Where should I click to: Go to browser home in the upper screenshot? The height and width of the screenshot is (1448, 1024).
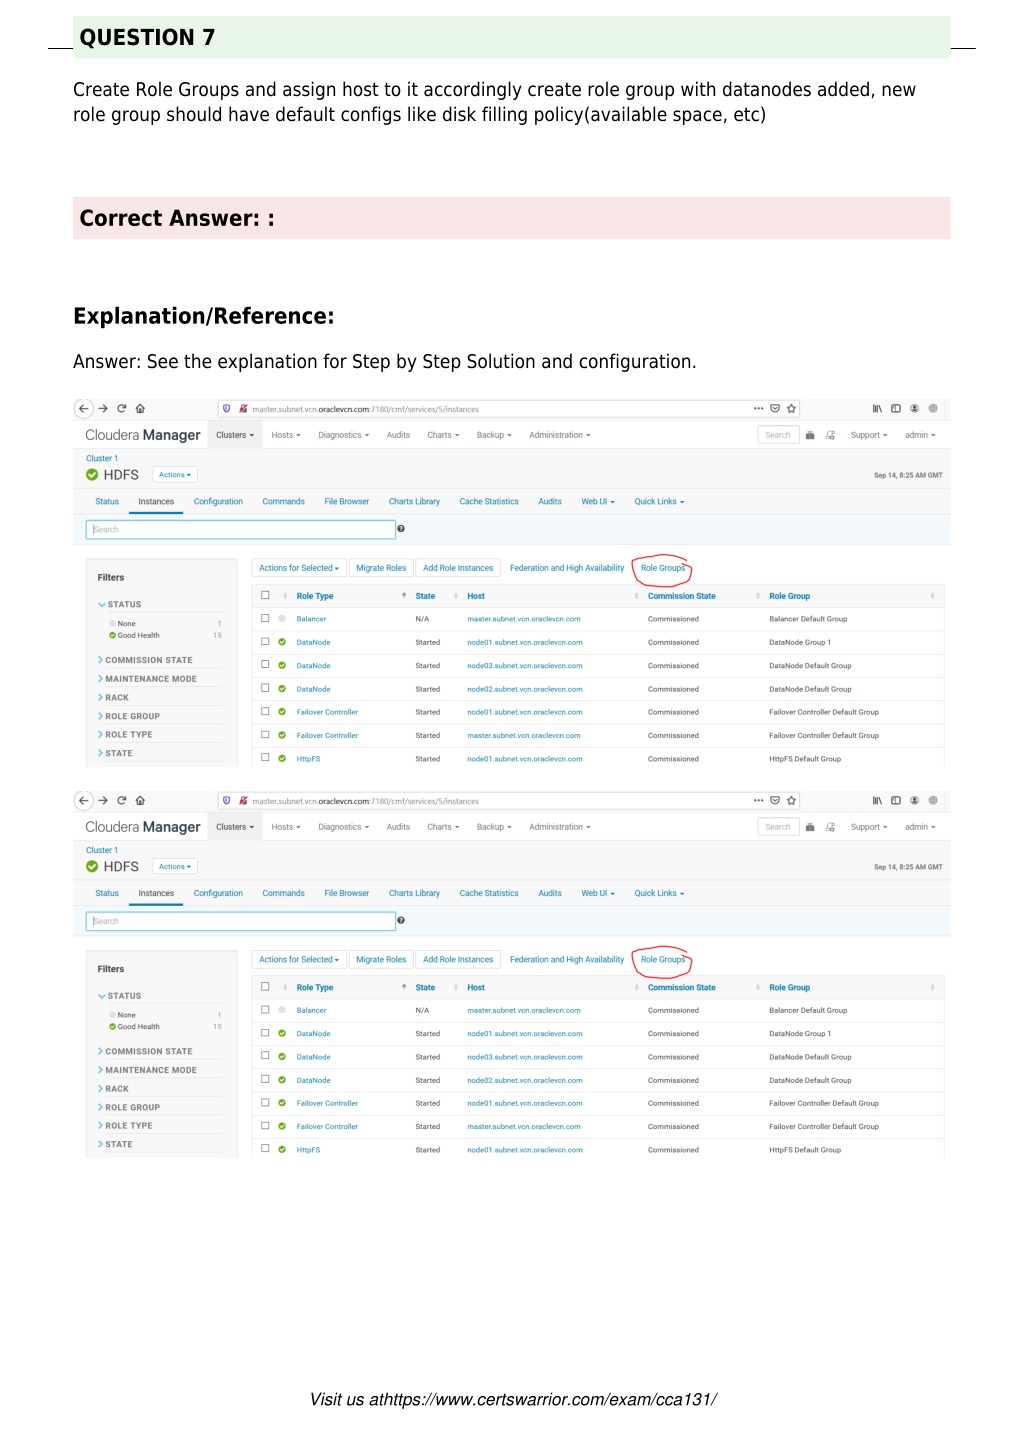coord(140,408)
